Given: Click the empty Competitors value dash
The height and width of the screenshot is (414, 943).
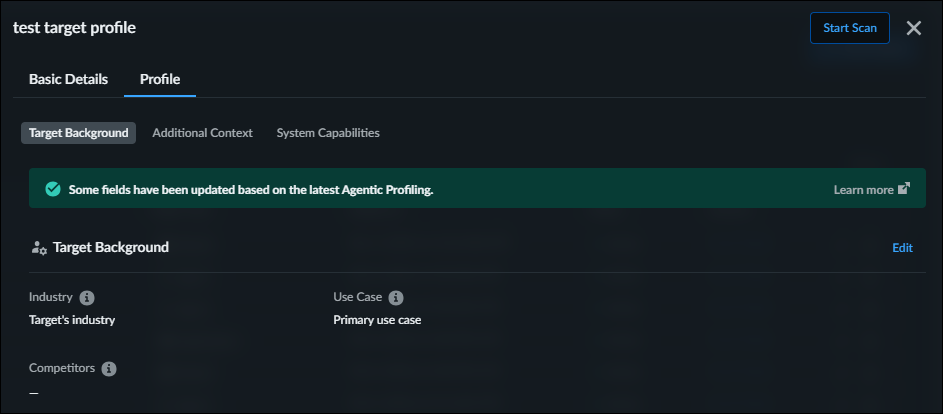Looking at the screenshot, I should pos(34,392).
